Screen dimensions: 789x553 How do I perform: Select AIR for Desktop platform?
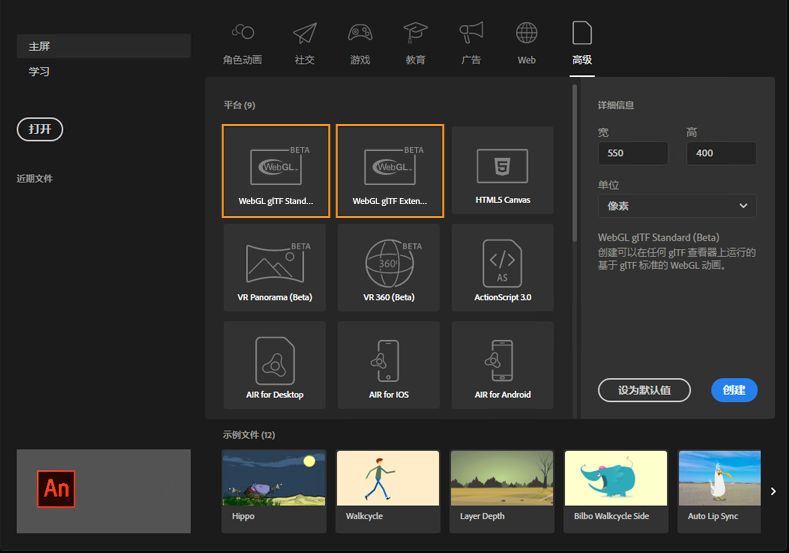point(275,365)
